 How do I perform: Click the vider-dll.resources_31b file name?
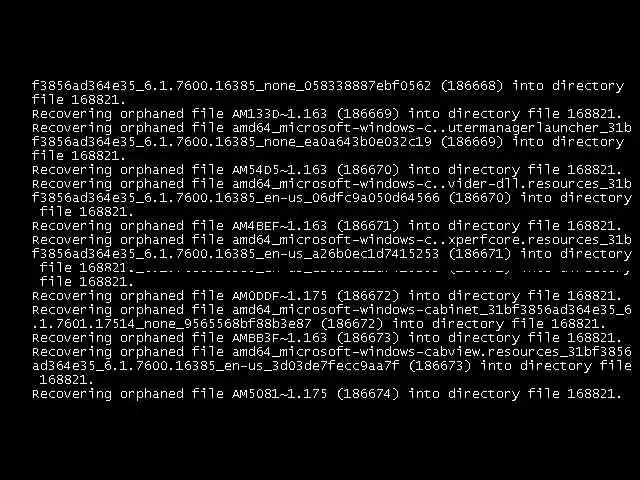[x=540, y=184]
